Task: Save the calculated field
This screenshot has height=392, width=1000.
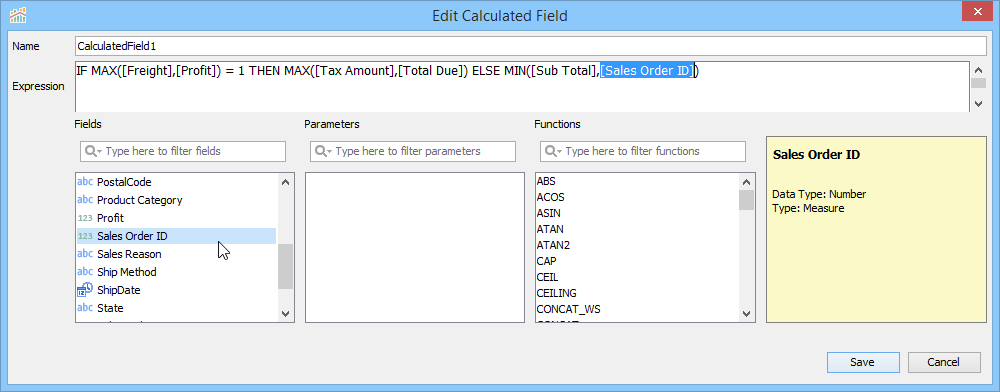Action: pos(862,362)
